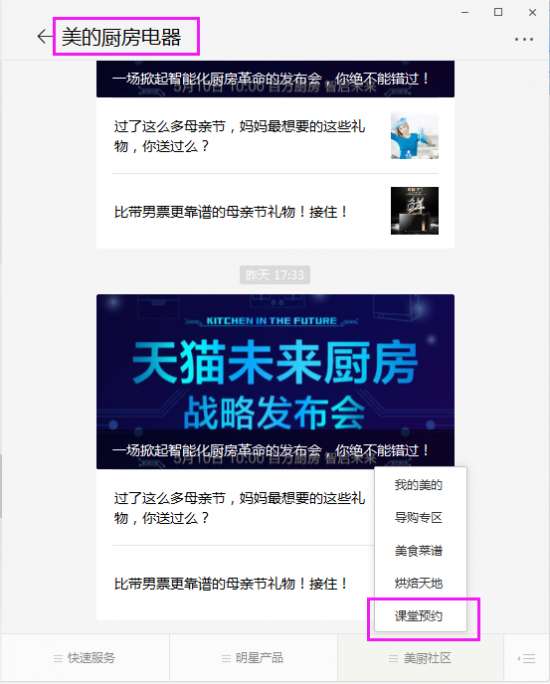Go back using the left arrow icon
This screenshot has height=684, width=550.
[44, 37]
